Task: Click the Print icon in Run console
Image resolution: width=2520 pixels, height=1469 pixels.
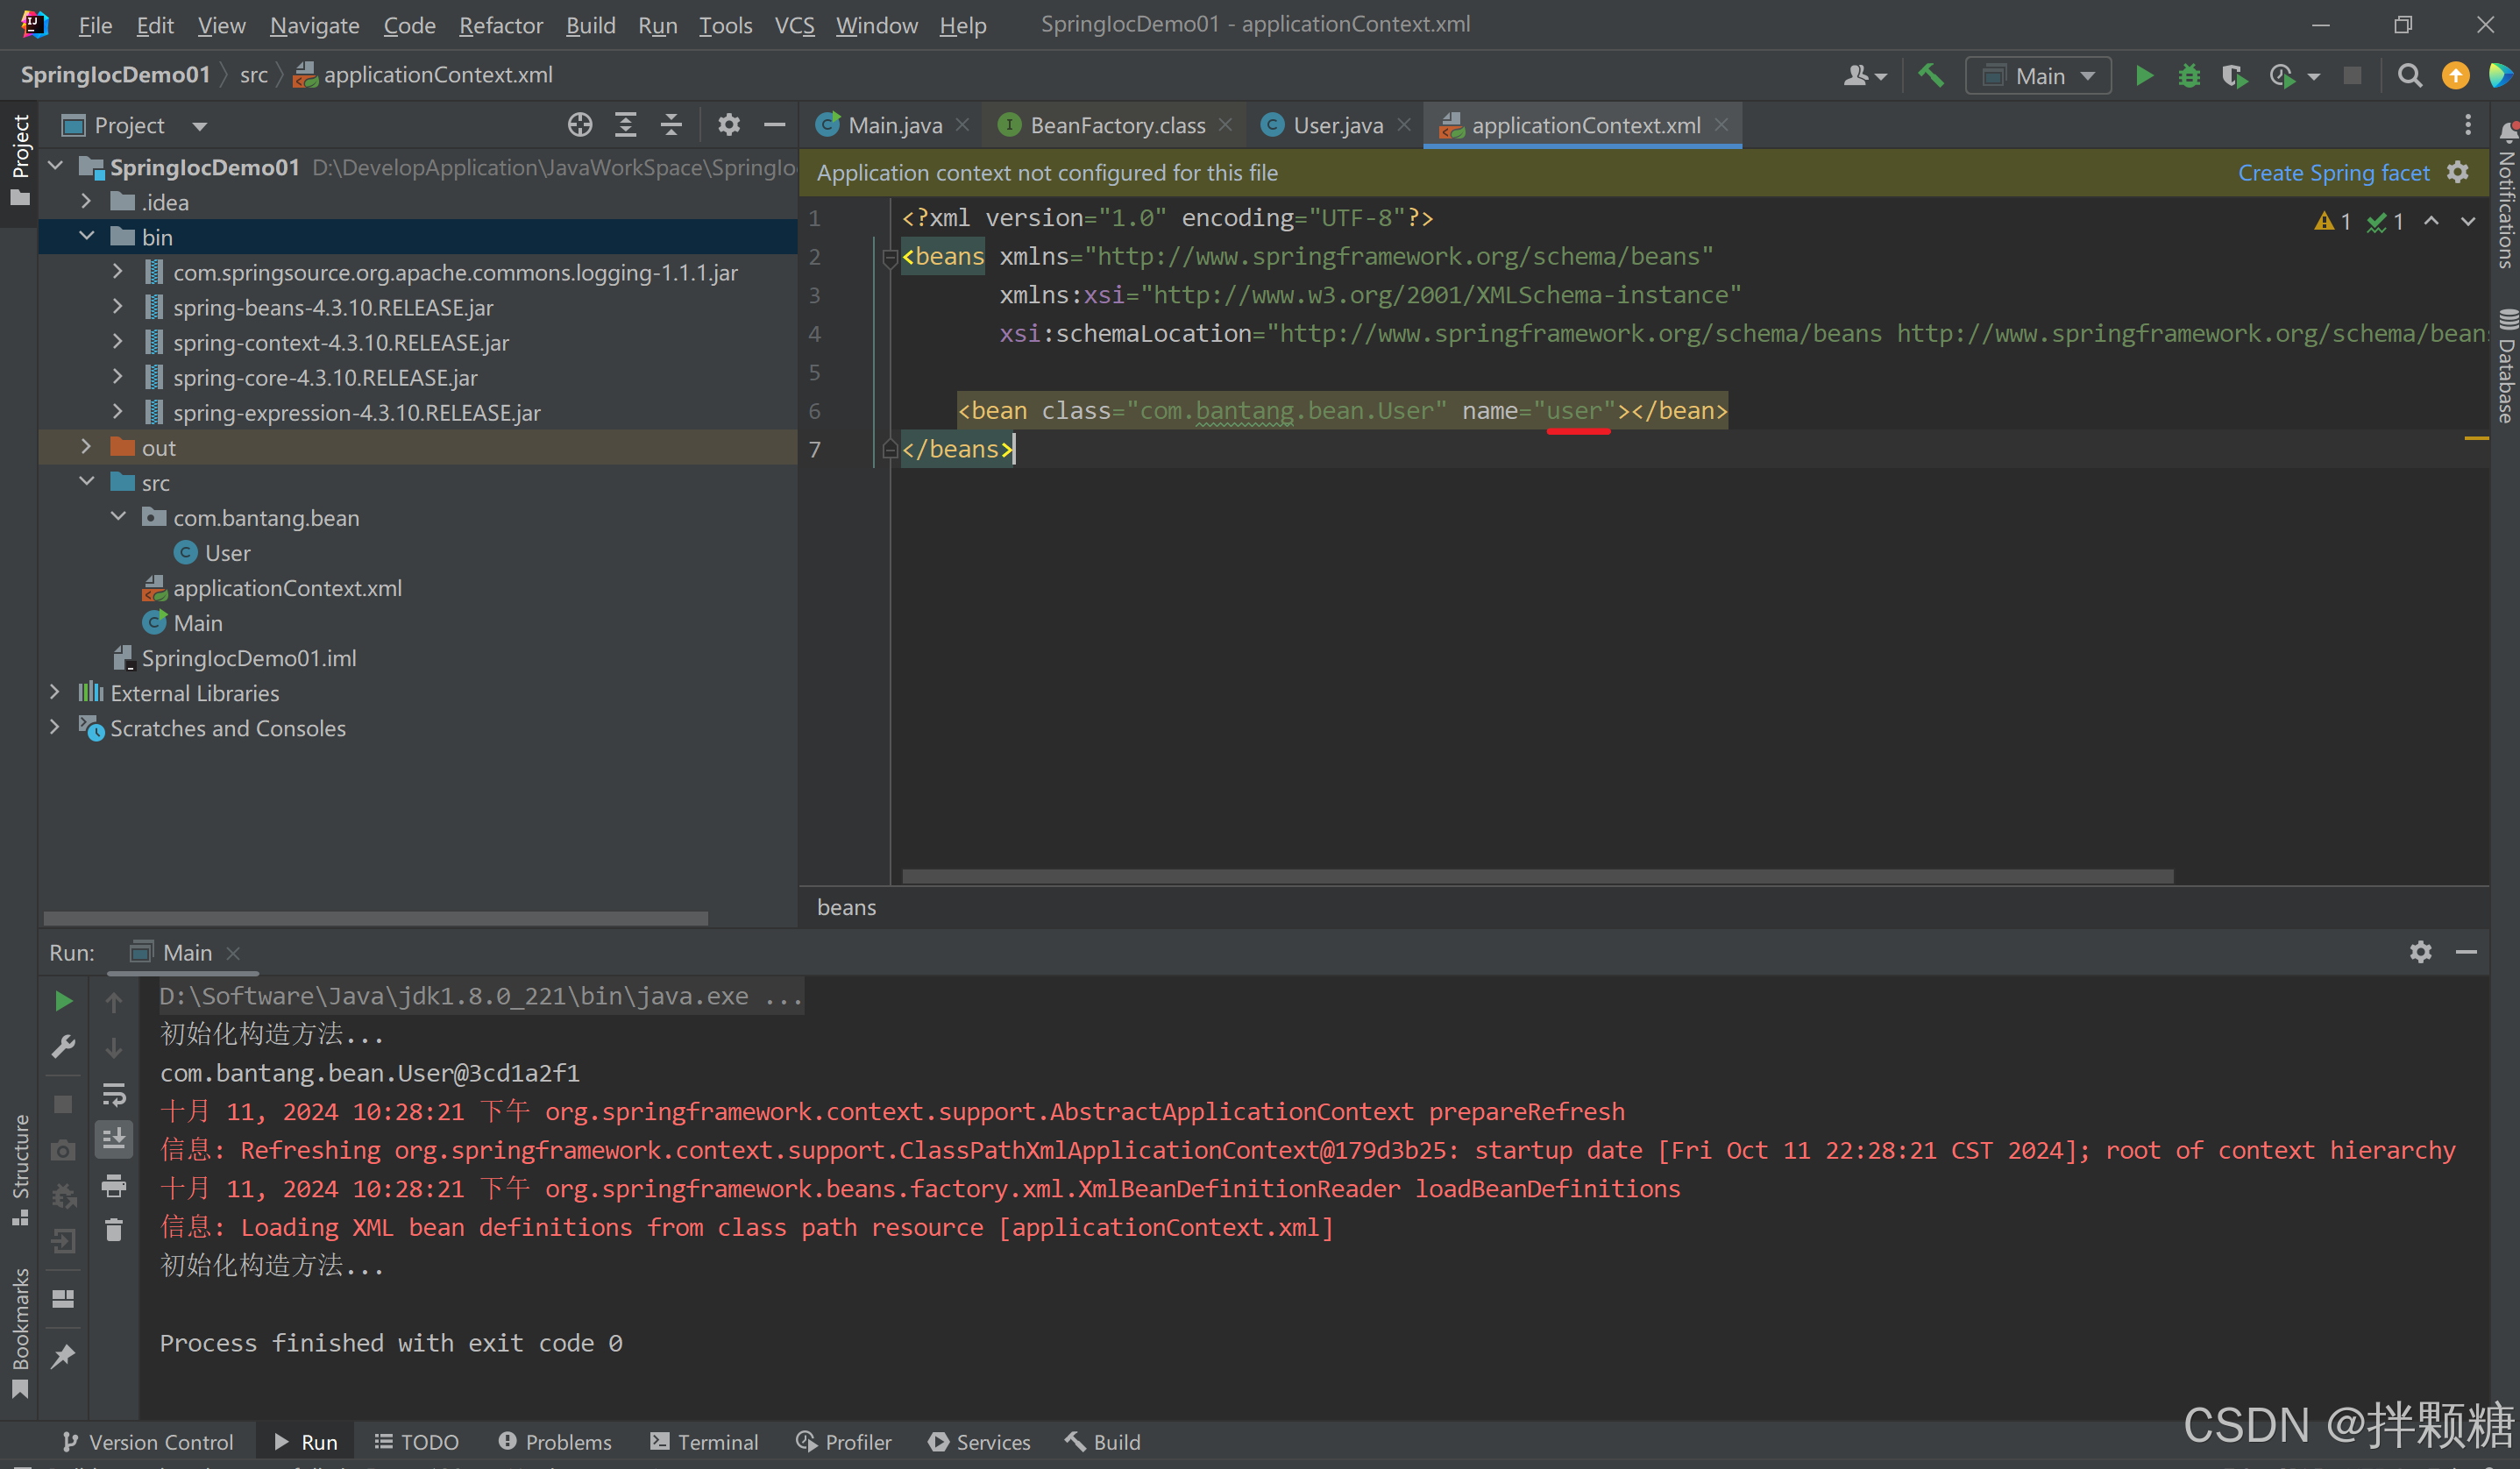Action: point(114,1186)
